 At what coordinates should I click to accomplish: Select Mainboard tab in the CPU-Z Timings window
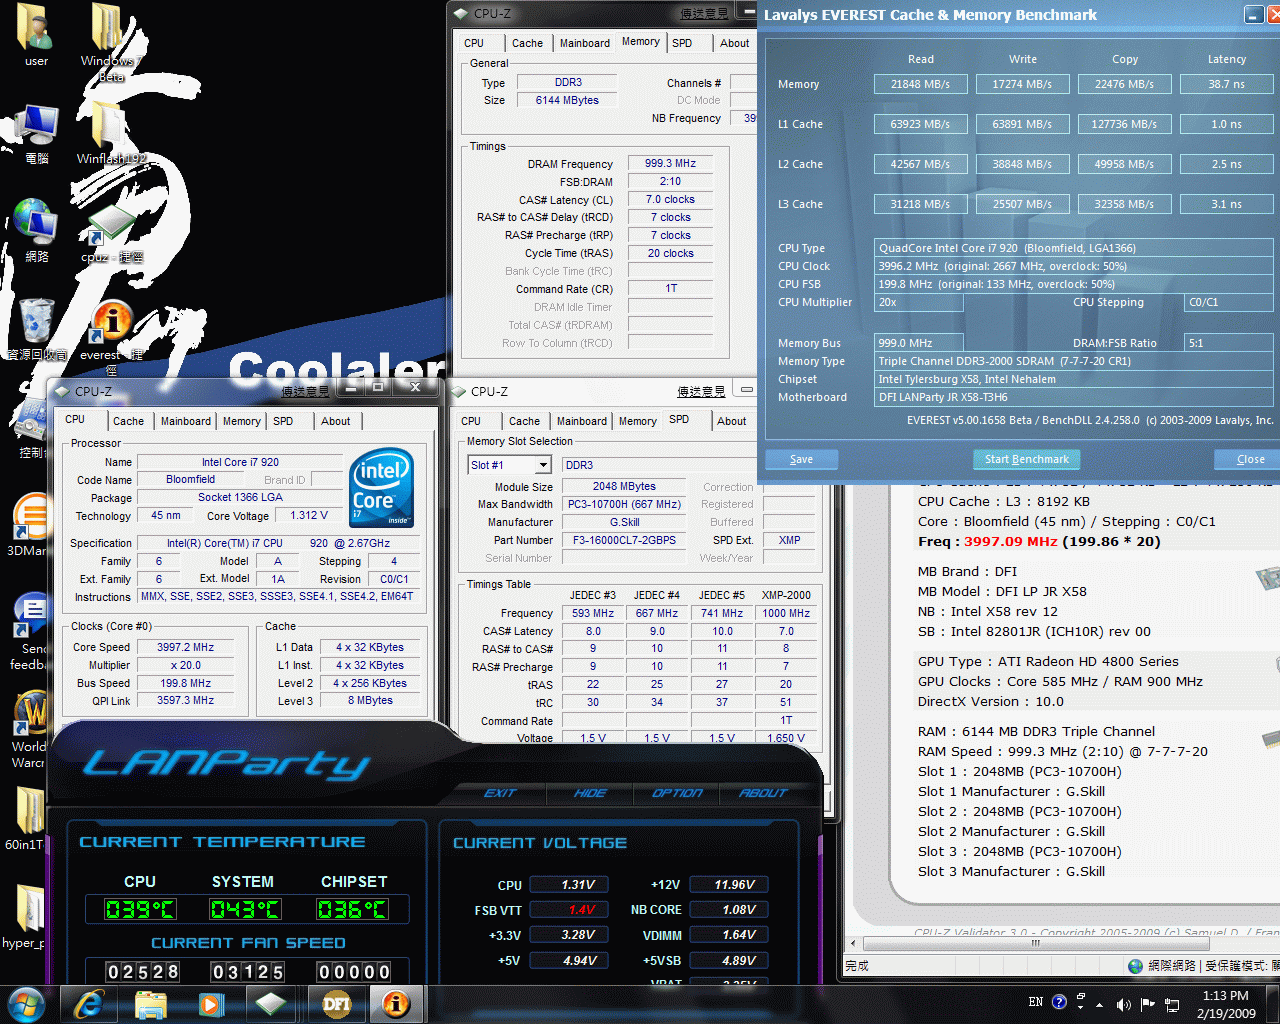click(584, 43)
